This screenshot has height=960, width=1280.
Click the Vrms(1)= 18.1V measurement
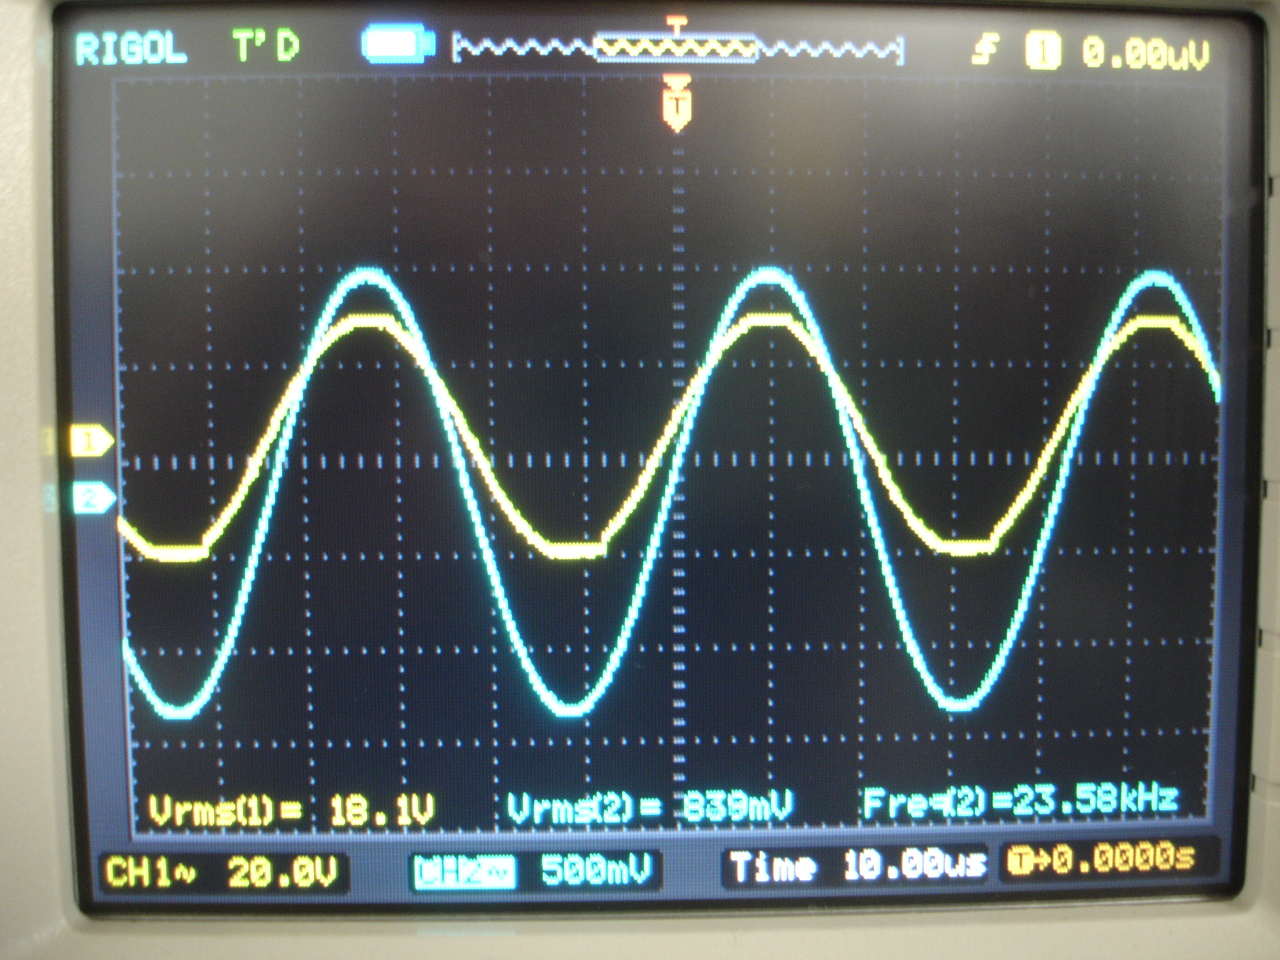[292, 809]
